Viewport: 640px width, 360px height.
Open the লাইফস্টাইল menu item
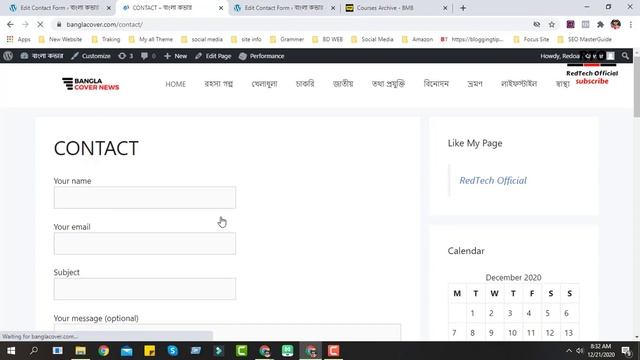[x=519, y=84]
